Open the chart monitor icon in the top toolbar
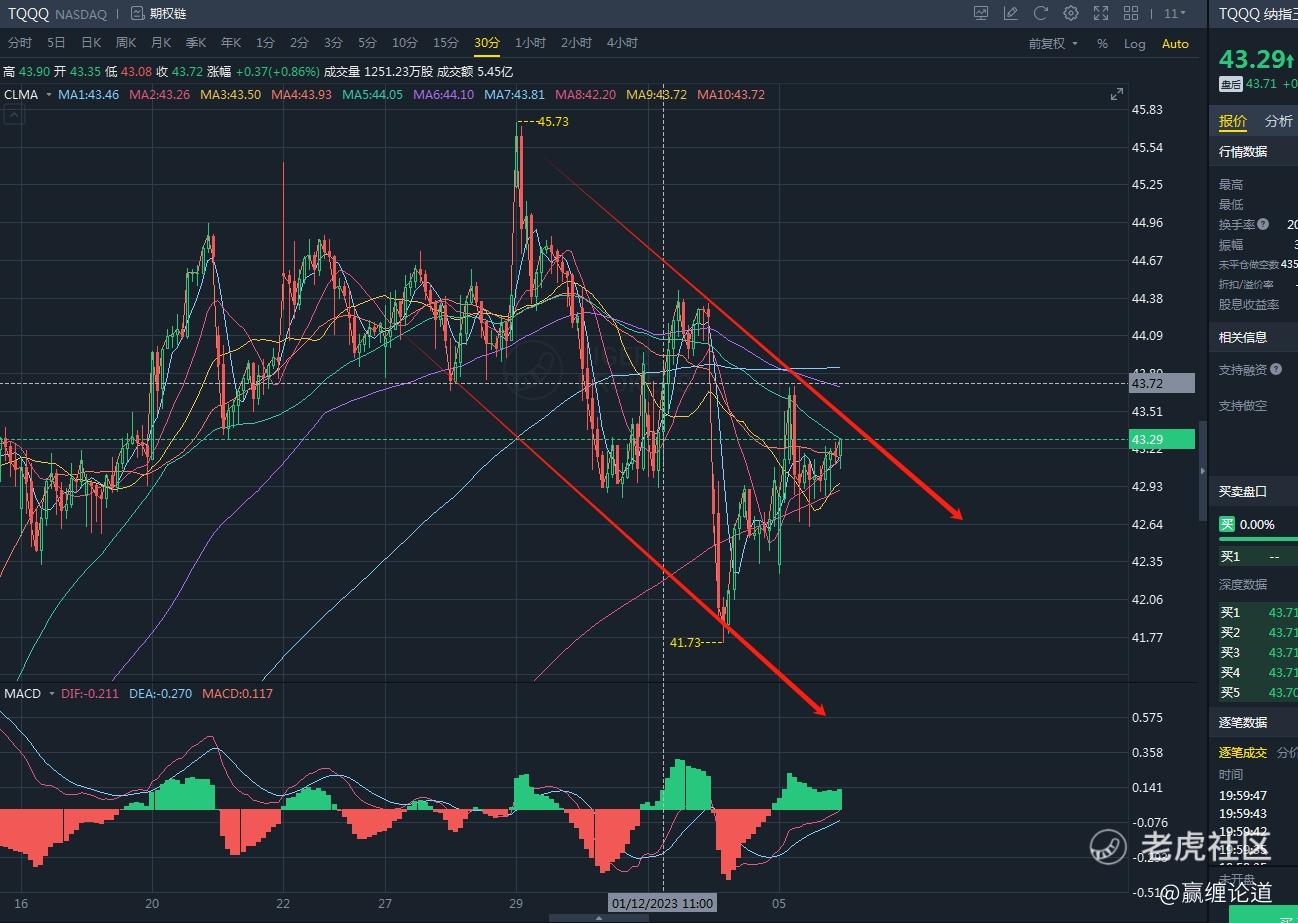 point(981,13)
